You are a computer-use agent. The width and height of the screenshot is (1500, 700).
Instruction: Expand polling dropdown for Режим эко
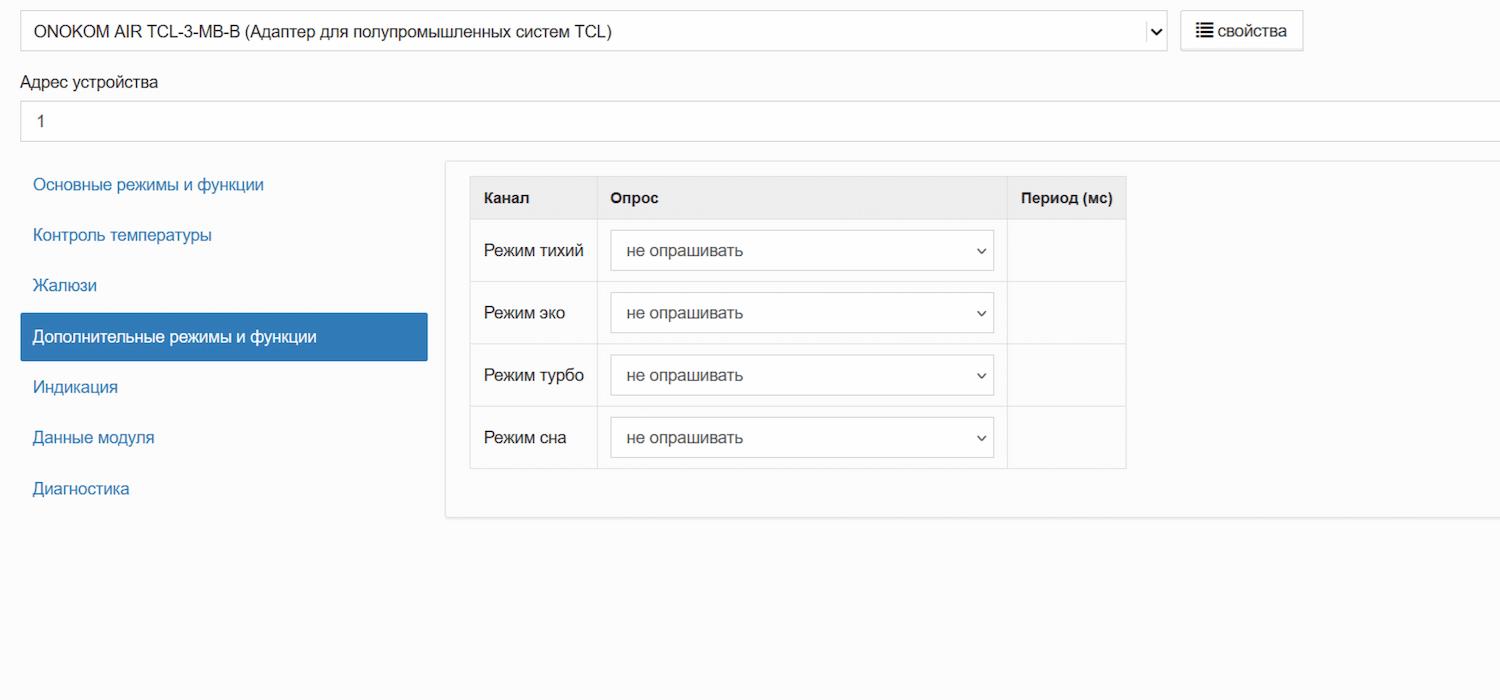pyautogui.click(x=802, y=313)
